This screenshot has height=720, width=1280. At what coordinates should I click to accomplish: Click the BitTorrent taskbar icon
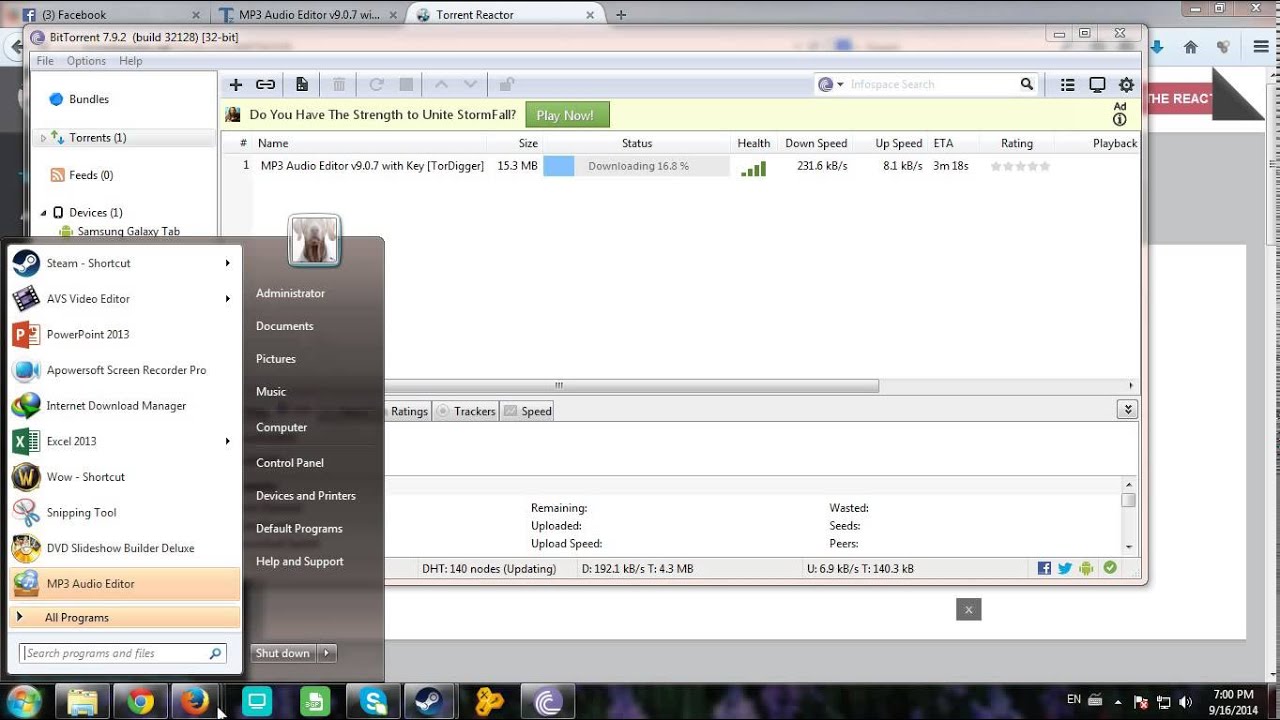548,702
